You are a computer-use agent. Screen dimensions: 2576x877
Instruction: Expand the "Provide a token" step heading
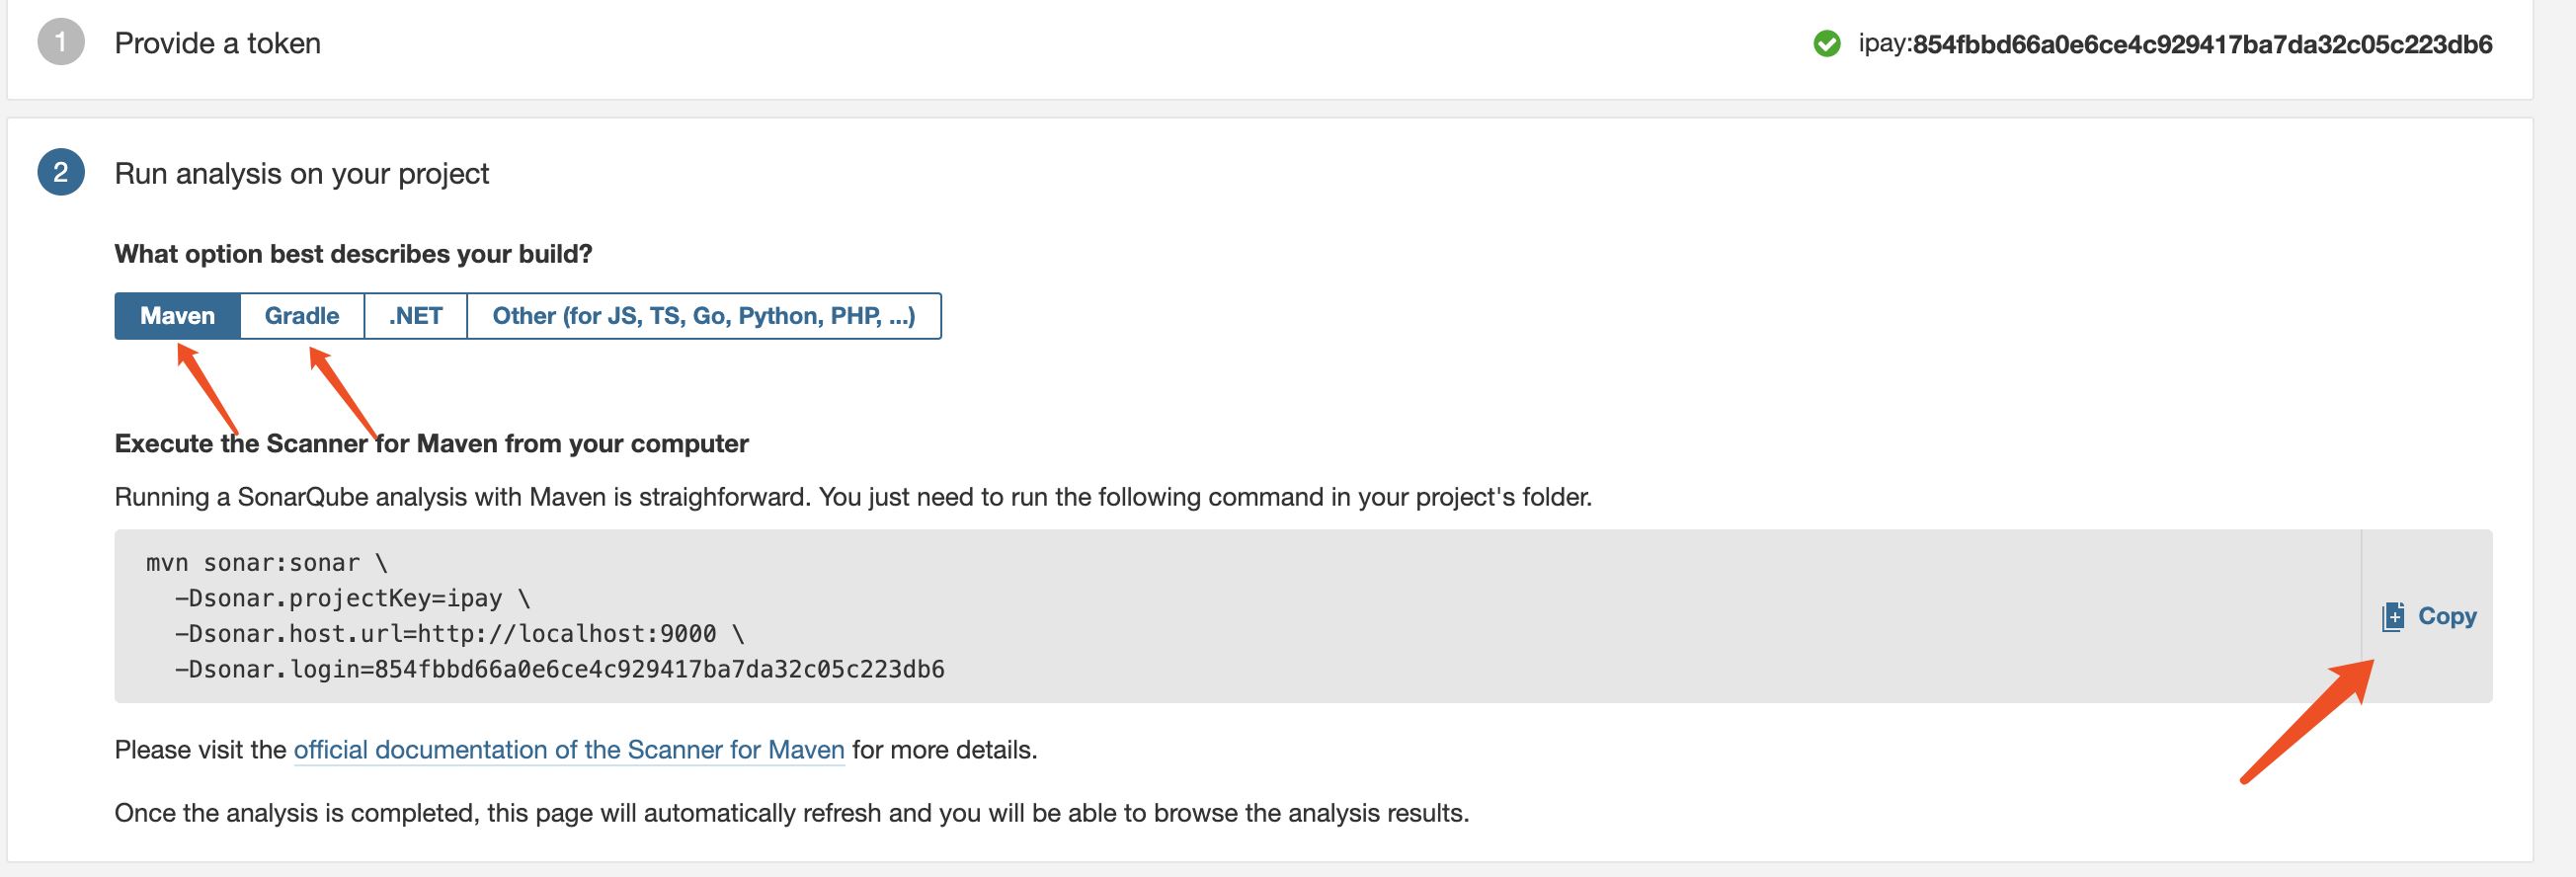pos(217,43)
